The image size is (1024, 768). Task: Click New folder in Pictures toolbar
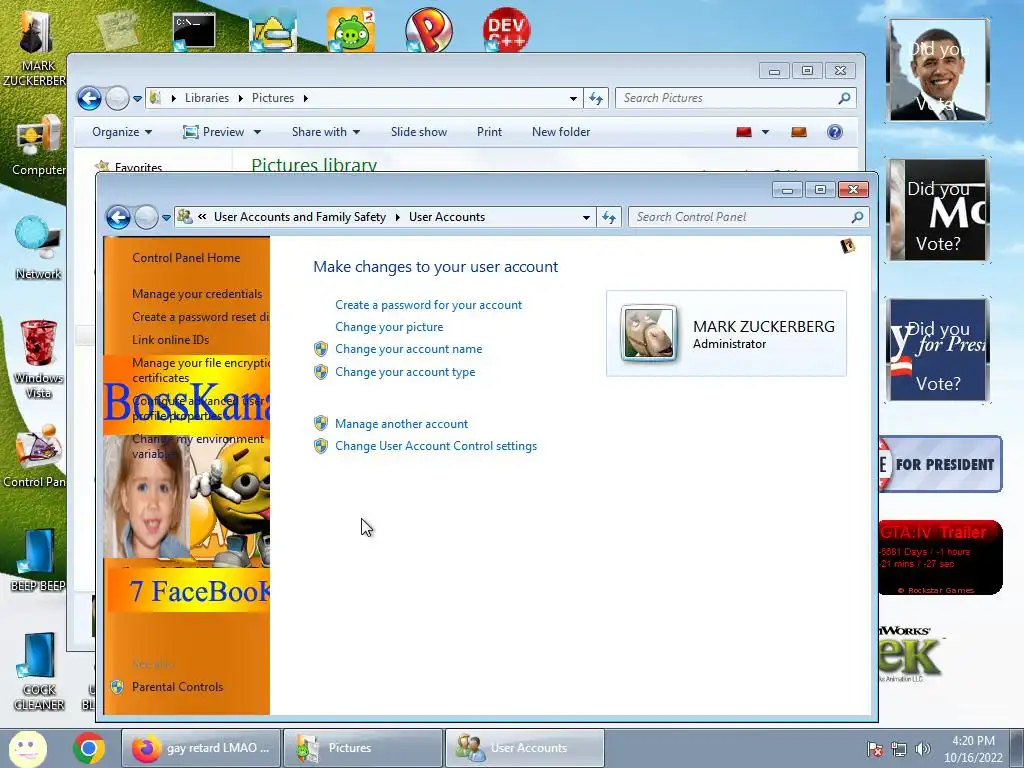tap(561, 132)
